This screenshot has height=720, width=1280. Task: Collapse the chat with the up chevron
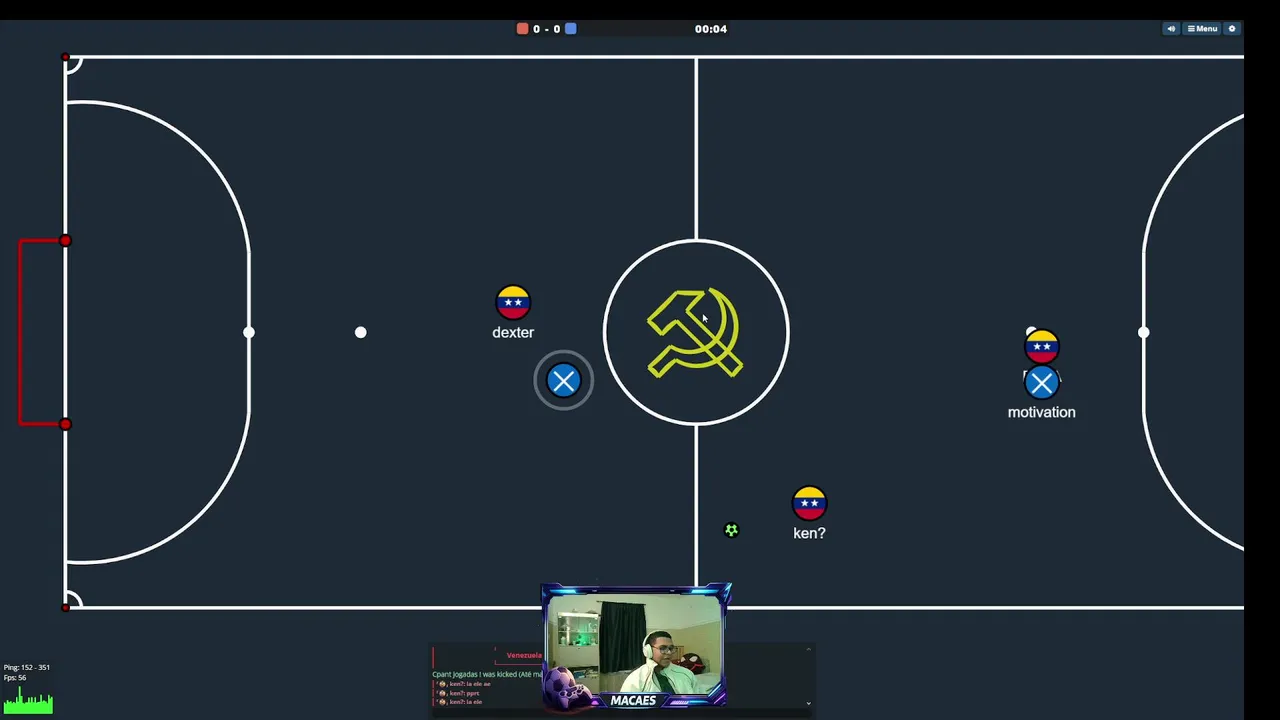(808, 650)
